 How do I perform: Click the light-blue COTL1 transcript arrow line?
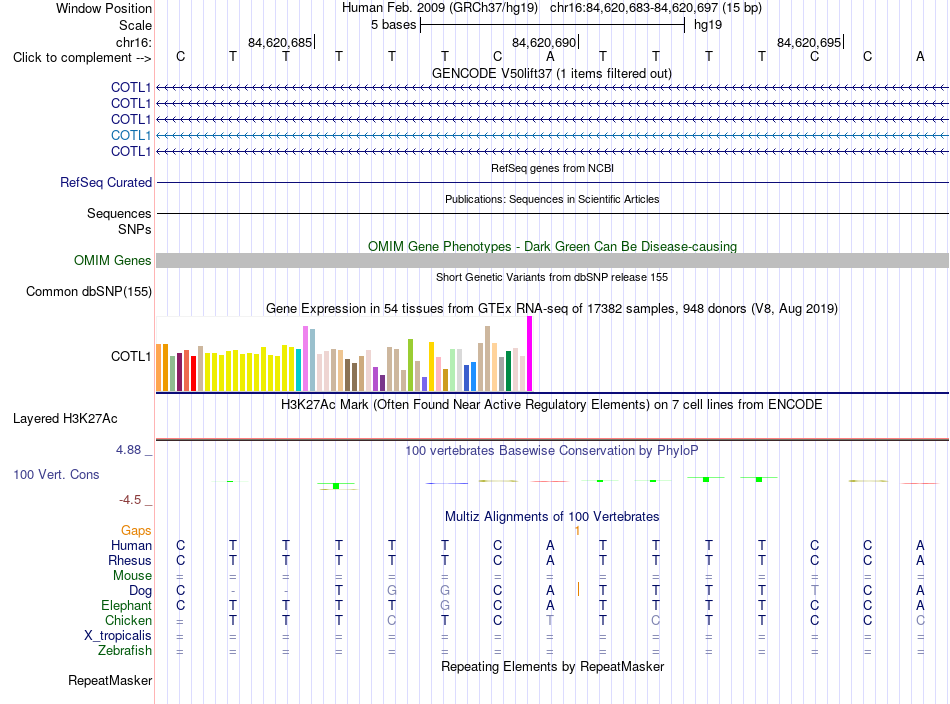[x=552, y=135]
